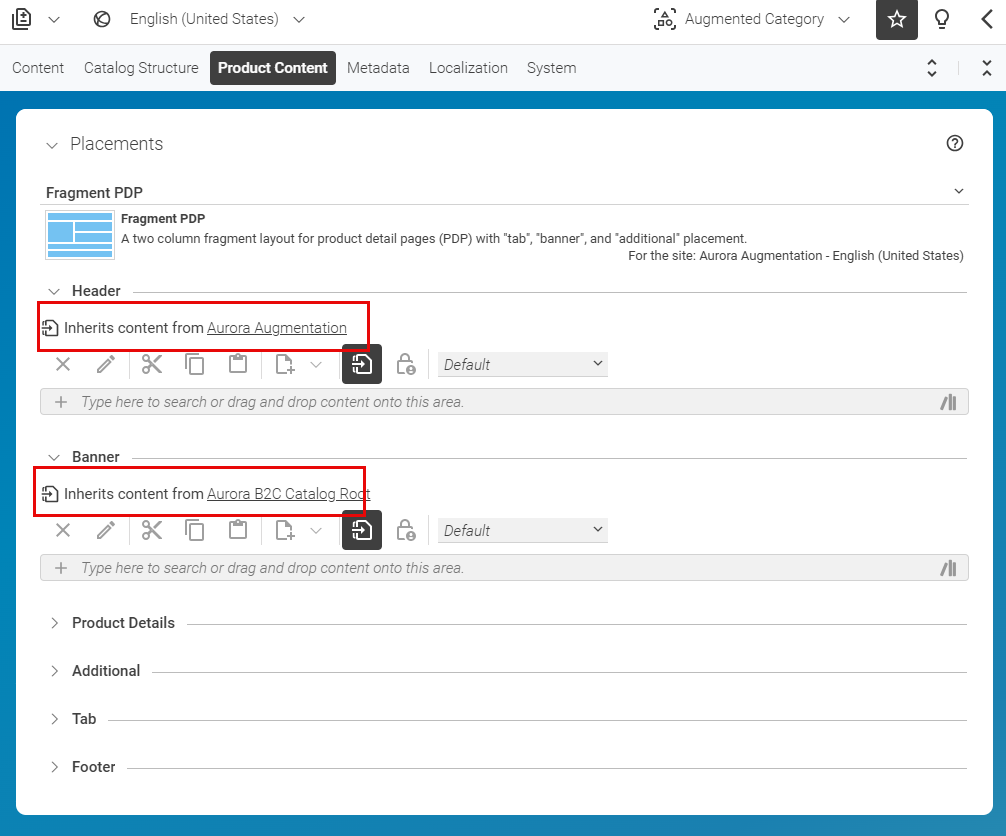Edit the Banner placement with the pencil icon
This screenshot has height=836, width=1006.
[106, 530]
